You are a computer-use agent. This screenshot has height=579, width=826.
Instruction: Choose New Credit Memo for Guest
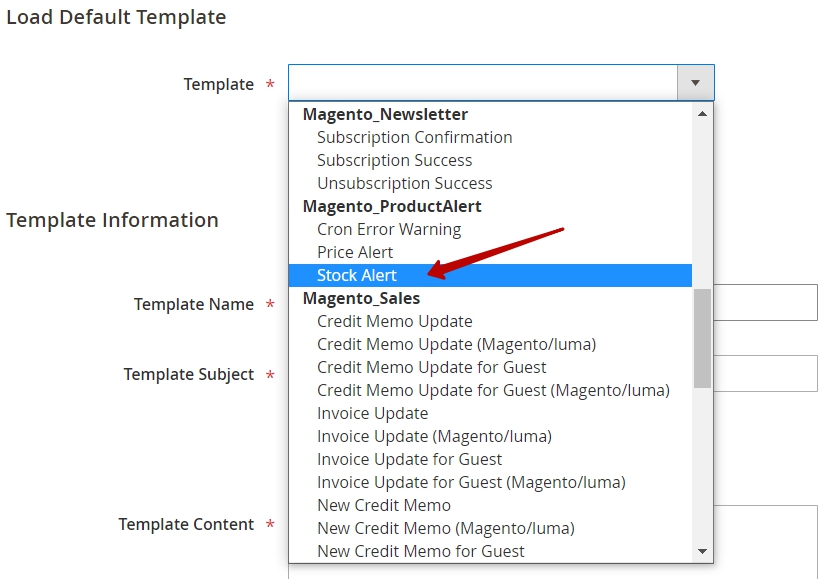coord(490,552)
